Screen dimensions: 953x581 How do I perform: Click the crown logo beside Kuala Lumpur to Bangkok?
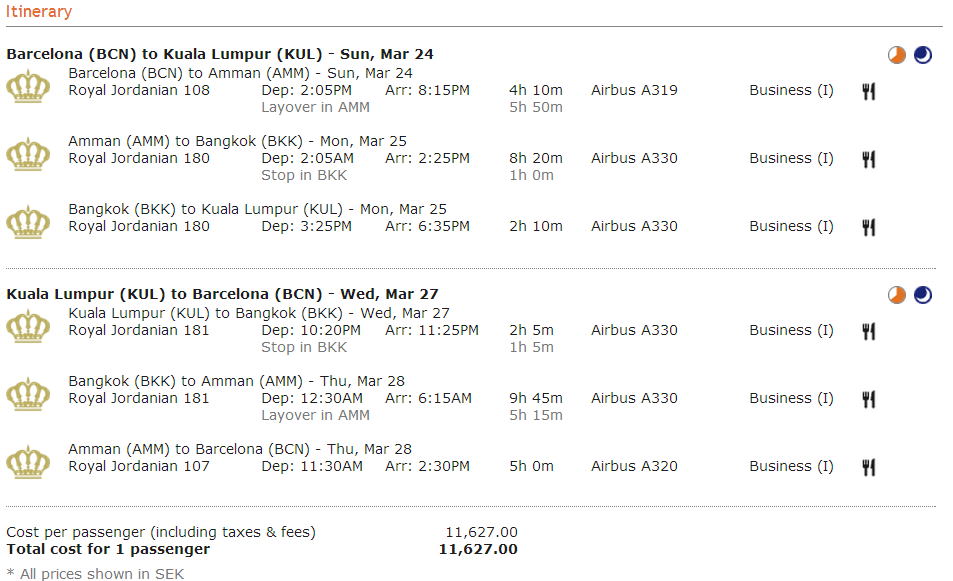coord(28,329)
